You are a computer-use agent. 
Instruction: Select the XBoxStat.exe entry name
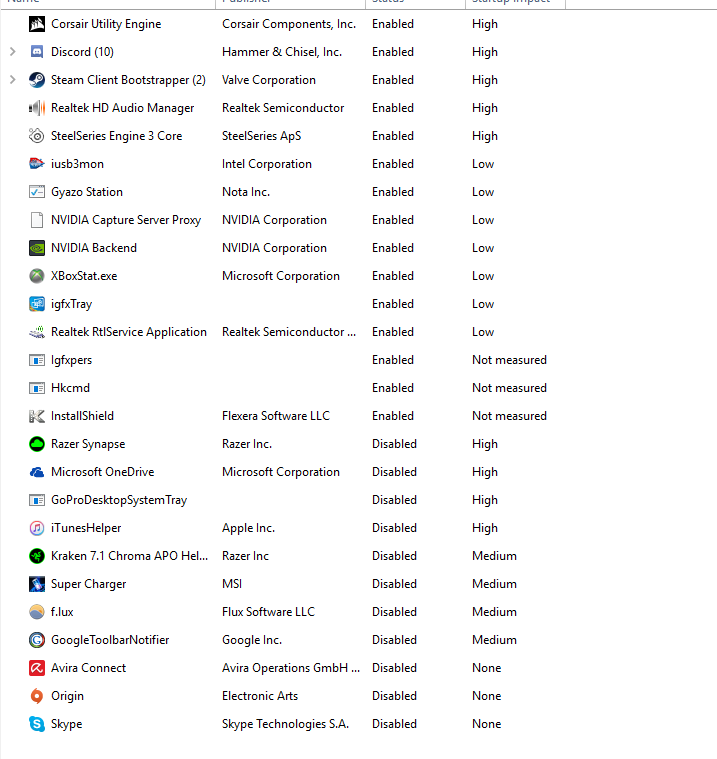[84, 276]
